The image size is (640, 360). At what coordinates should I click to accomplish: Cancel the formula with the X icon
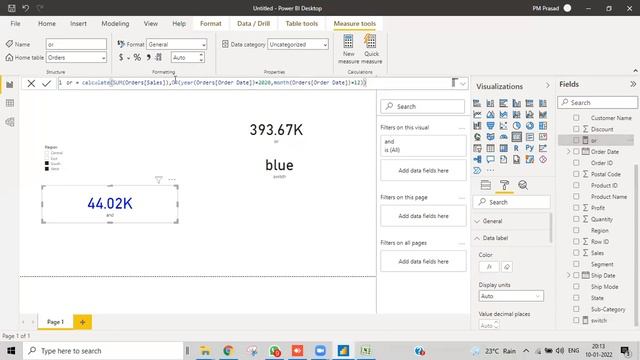(31, 83)
